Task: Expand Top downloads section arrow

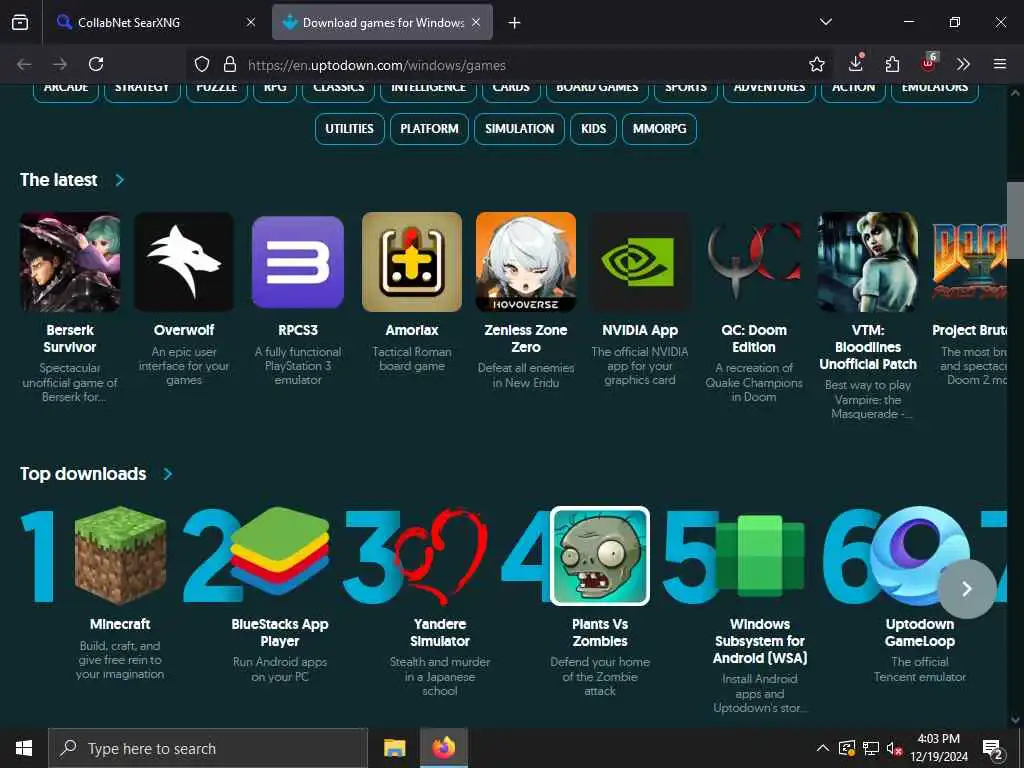Action: pyautogui.click(x=168, y=473)
